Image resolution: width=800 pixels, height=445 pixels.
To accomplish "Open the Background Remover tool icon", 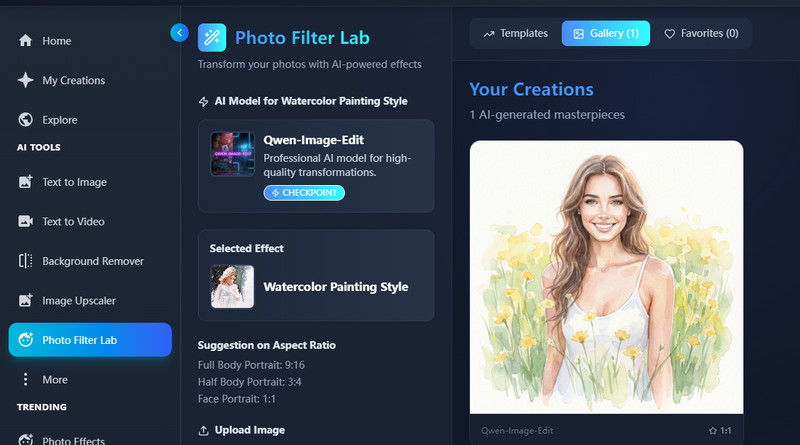I will 26,261.
